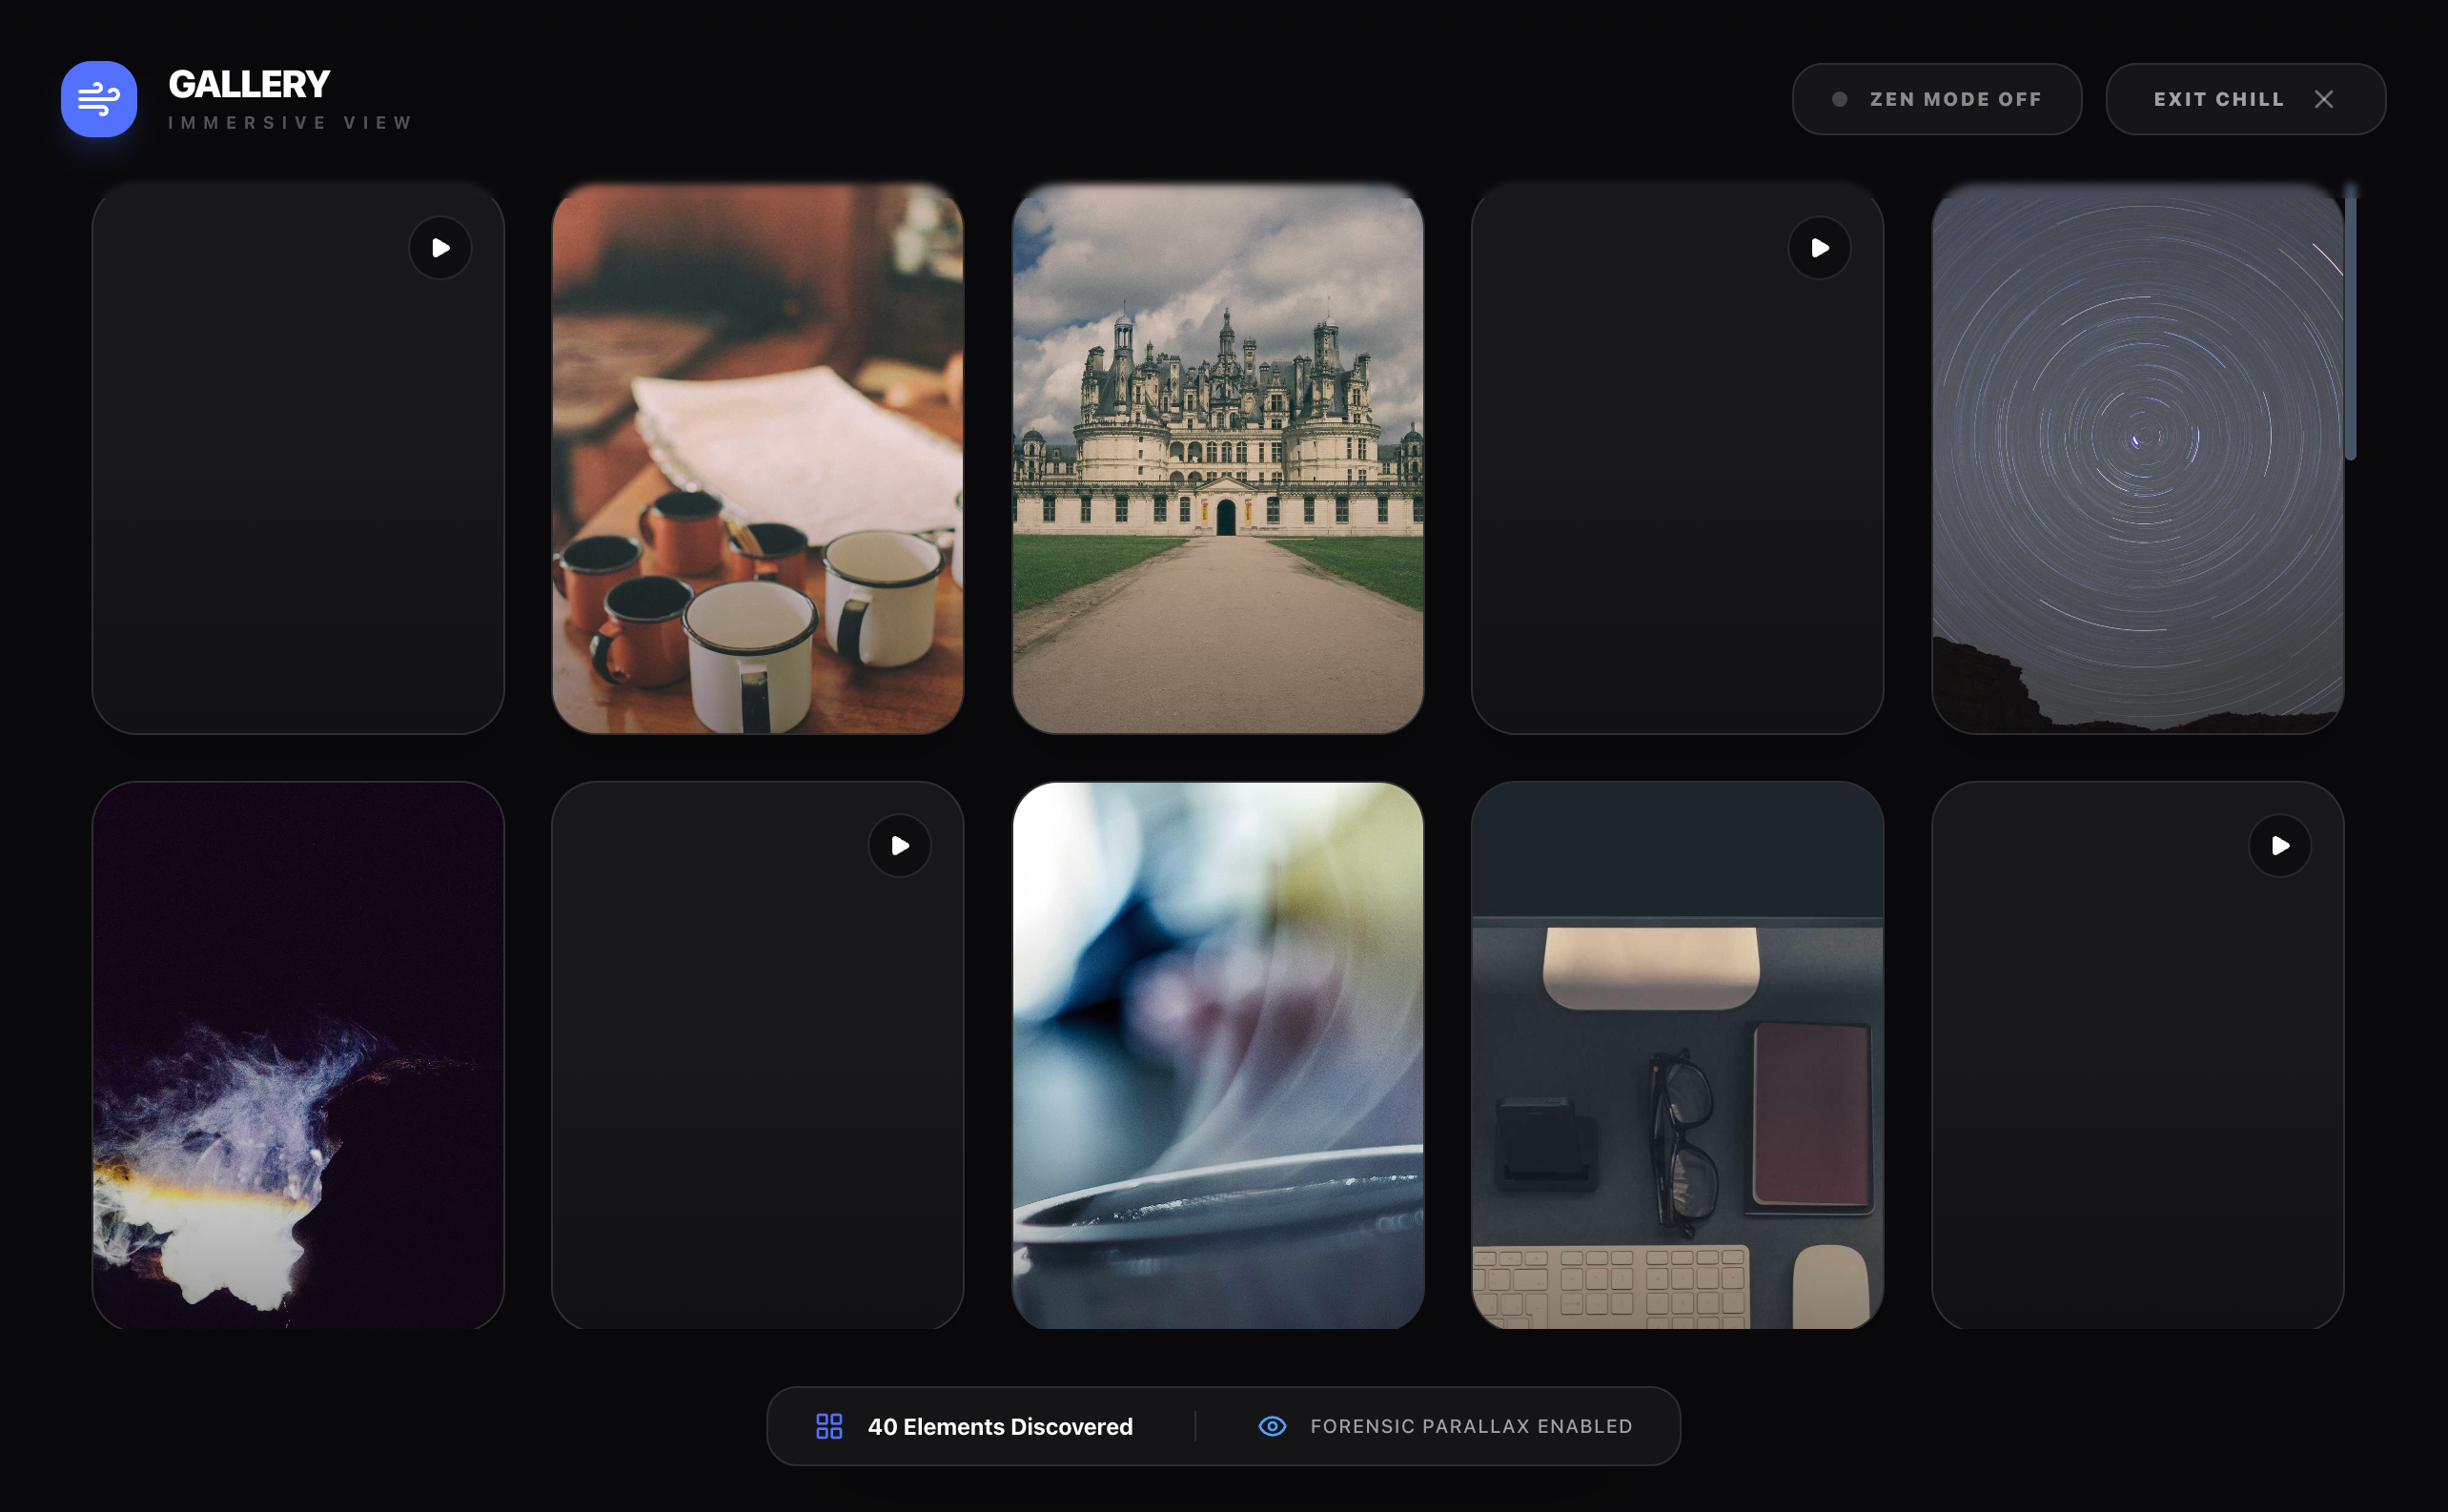
Task: Click Forensic Parallax Enabled text
Action: (1471, 1426)
